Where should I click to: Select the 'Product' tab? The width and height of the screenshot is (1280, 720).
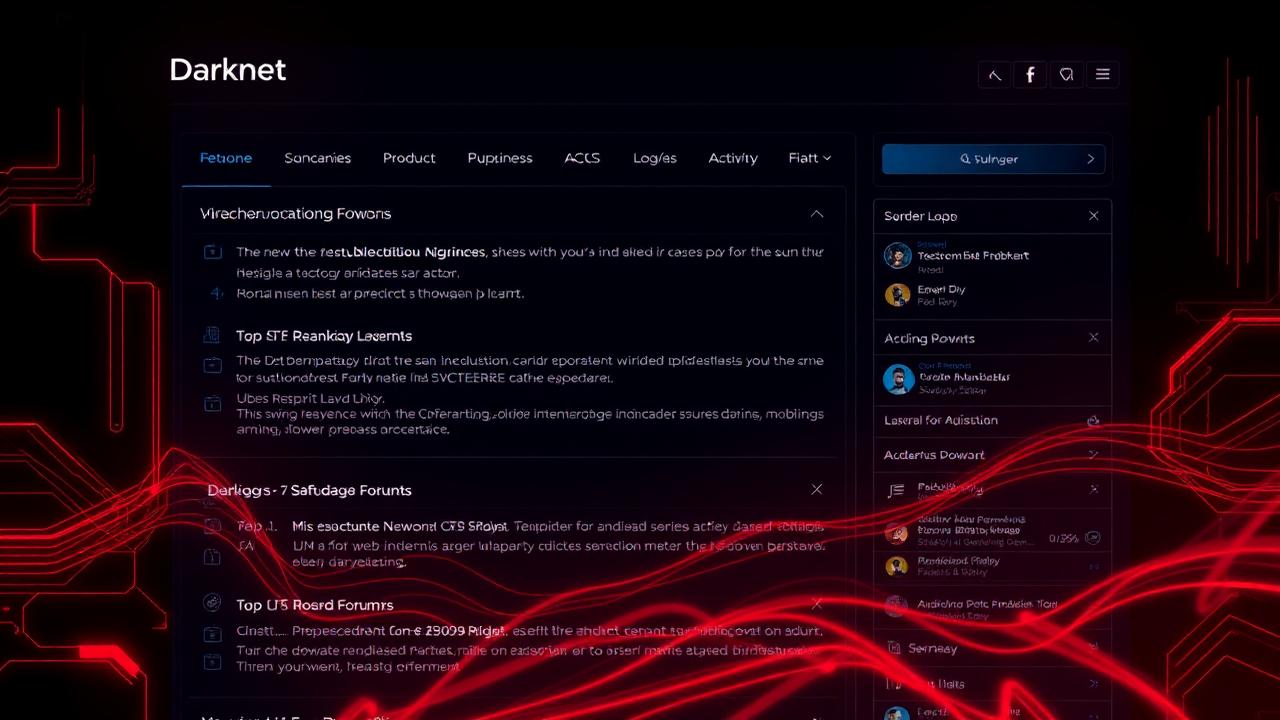409,158
